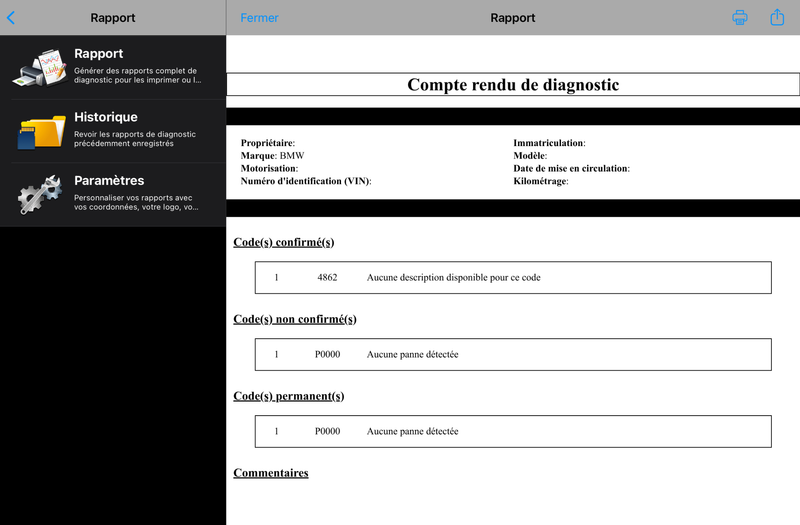Open the Rapport menu entry
This screenshot has width=800, height=525.
pyautogui.click(x=113, y=67)
